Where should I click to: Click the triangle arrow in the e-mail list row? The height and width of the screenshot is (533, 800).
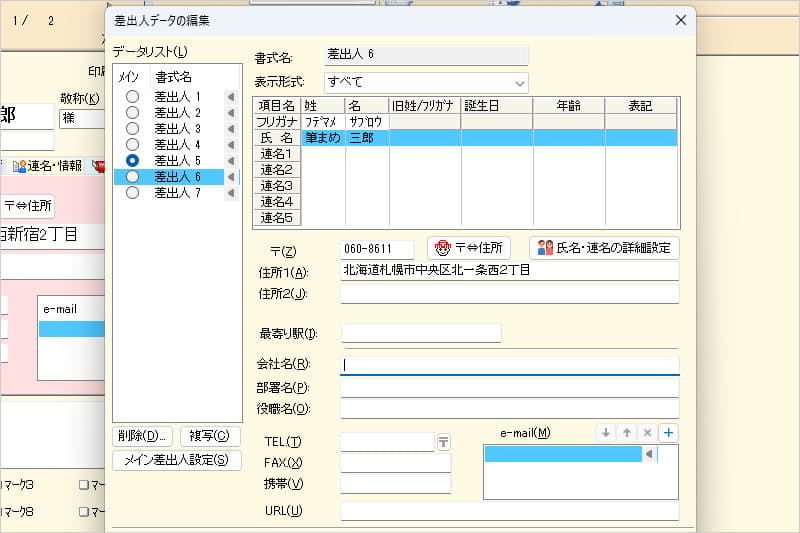click(x=649, y=454)
